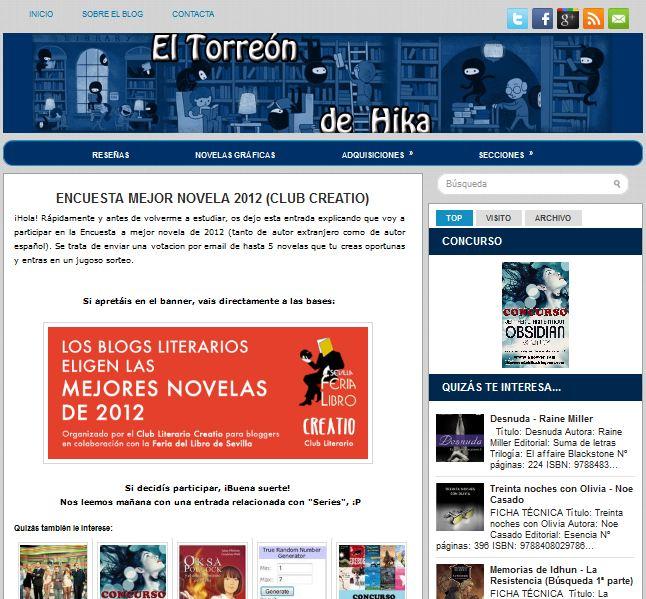Go to INICIO page
The height and width of the screenshot is (599, 646).
41,14
